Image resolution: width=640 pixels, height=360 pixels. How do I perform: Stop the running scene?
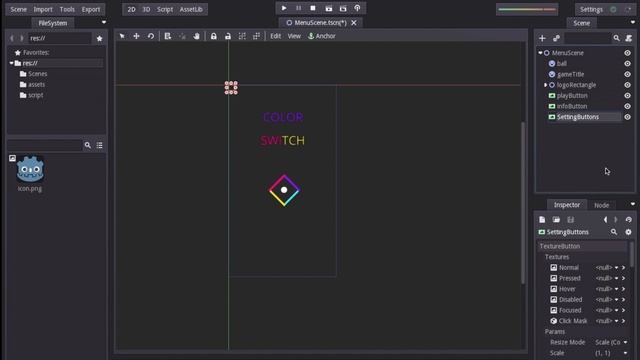[x=313, y=8]
